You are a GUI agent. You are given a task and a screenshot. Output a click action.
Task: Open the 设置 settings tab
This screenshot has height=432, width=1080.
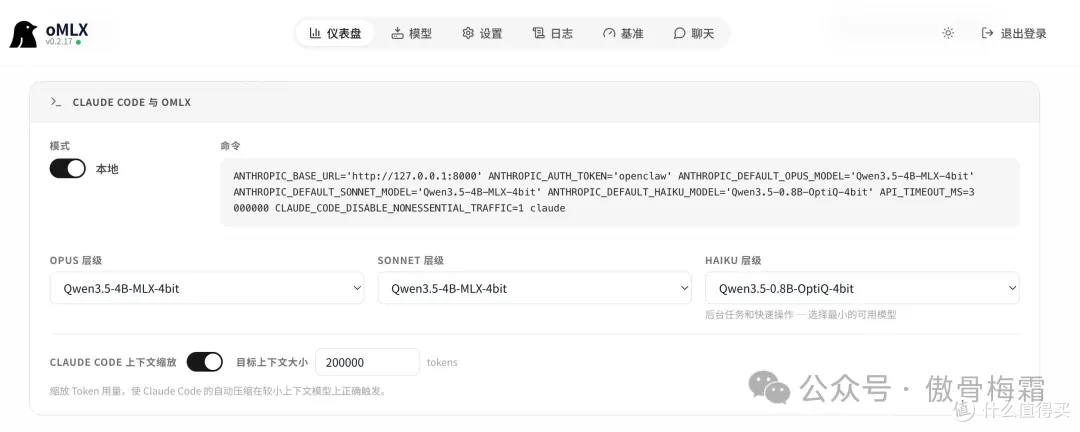point(482,33)
